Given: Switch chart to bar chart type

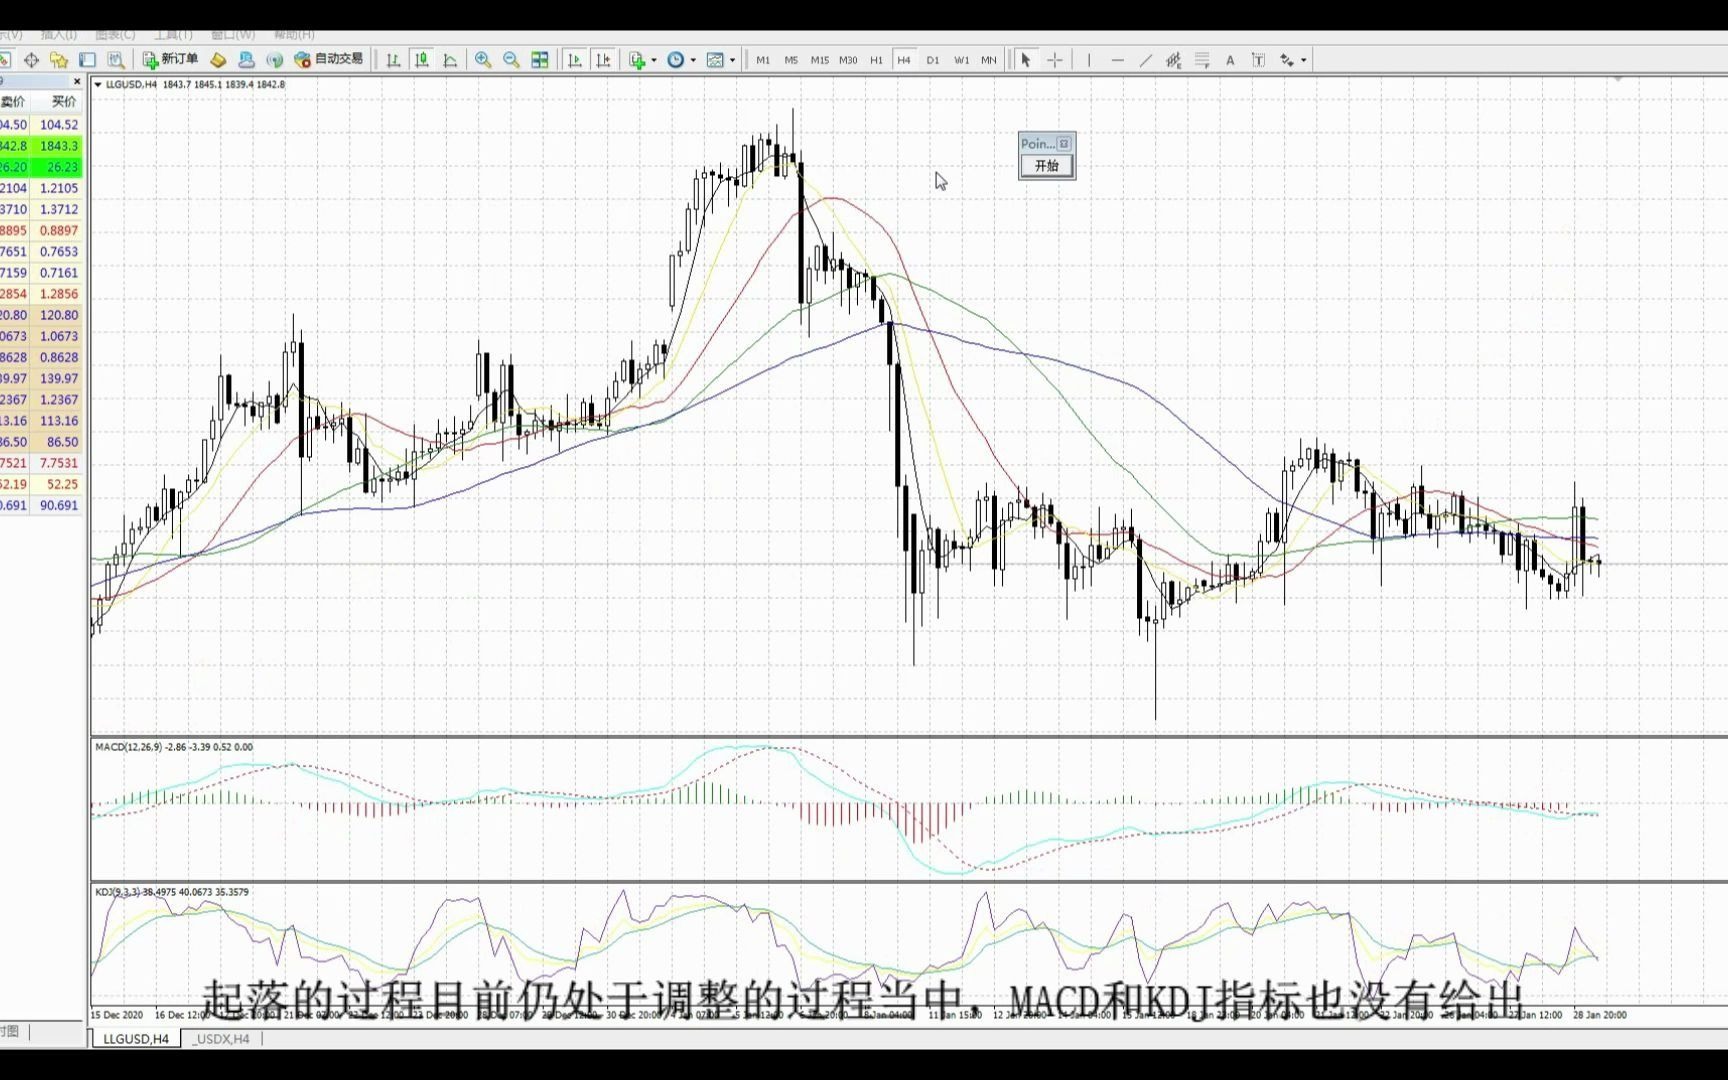Looking at the screenshot, I should tap(393, 60).
